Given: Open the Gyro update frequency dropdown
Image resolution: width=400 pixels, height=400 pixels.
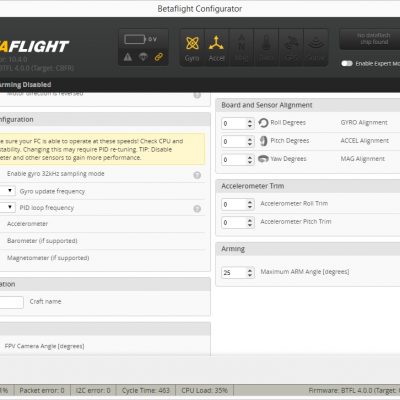Looking at the screenshot, I should pos(7,191).
